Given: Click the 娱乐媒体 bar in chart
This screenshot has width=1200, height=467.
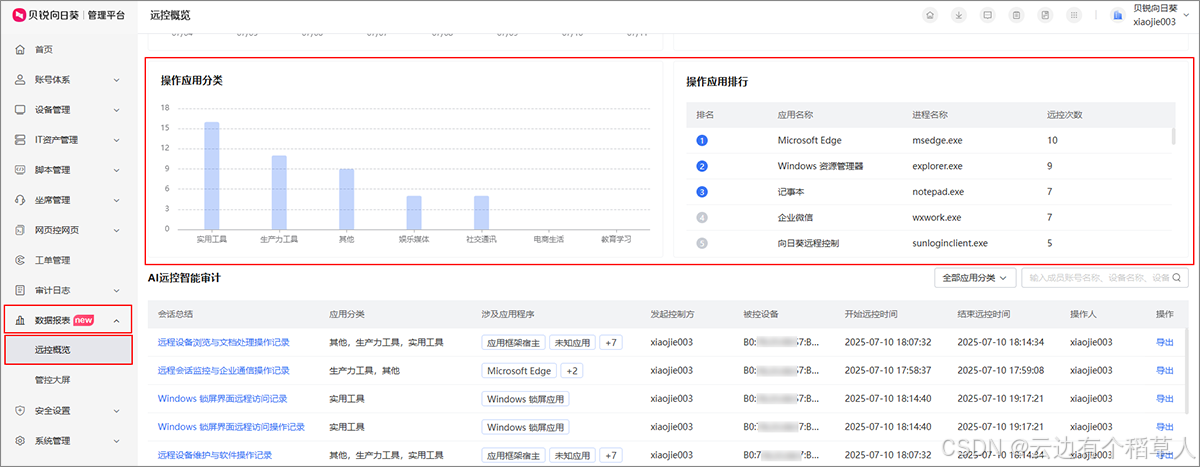Looking at the screenshot, I should (x=413, y=213).
